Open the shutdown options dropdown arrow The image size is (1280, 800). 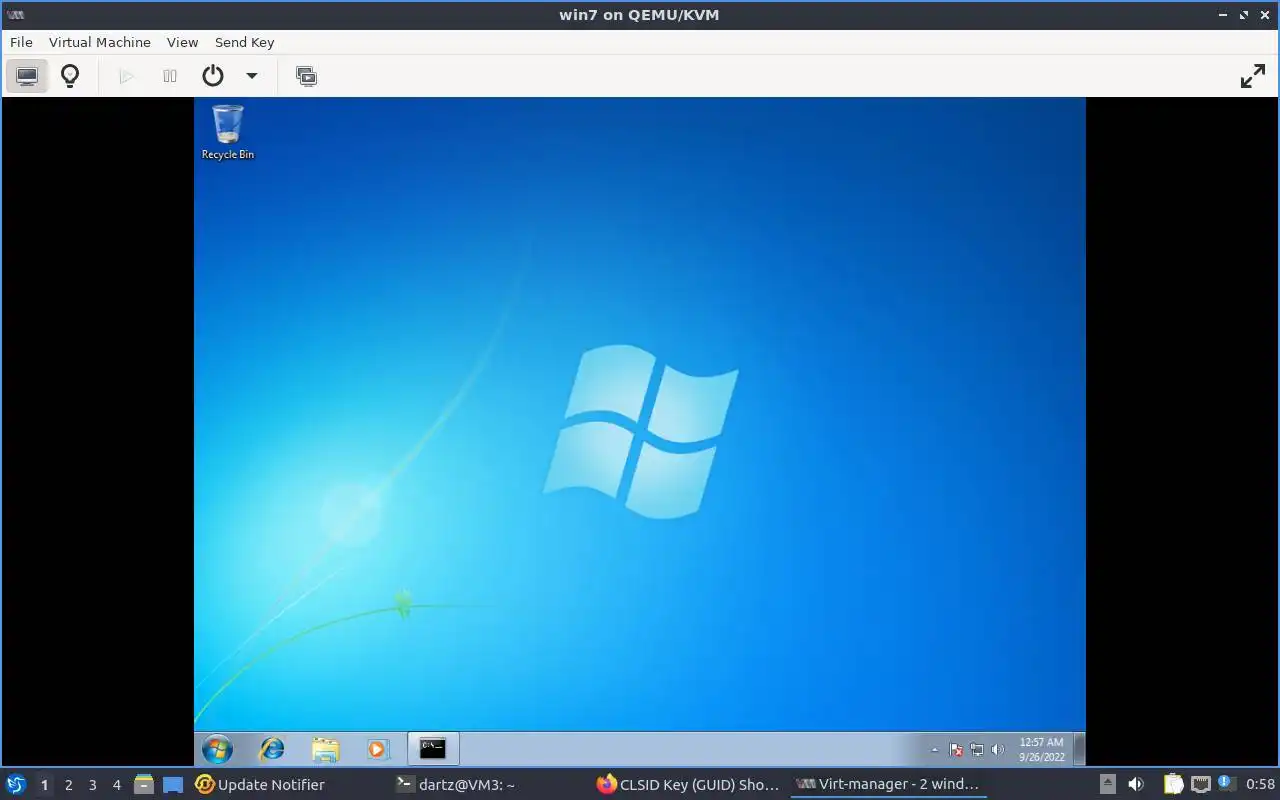252,76
